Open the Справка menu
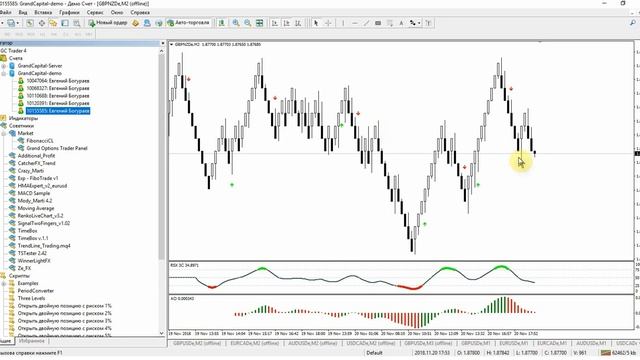The image size is (640, 360). [x=140, y=12]
